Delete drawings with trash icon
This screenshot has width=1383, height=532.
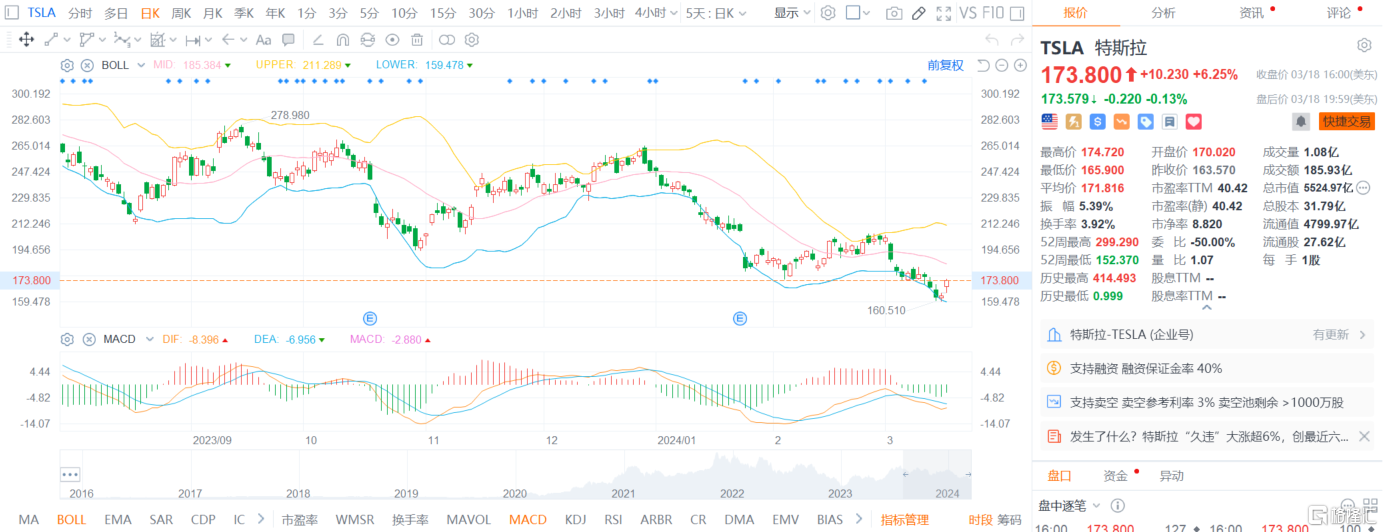tap(417, 40)
